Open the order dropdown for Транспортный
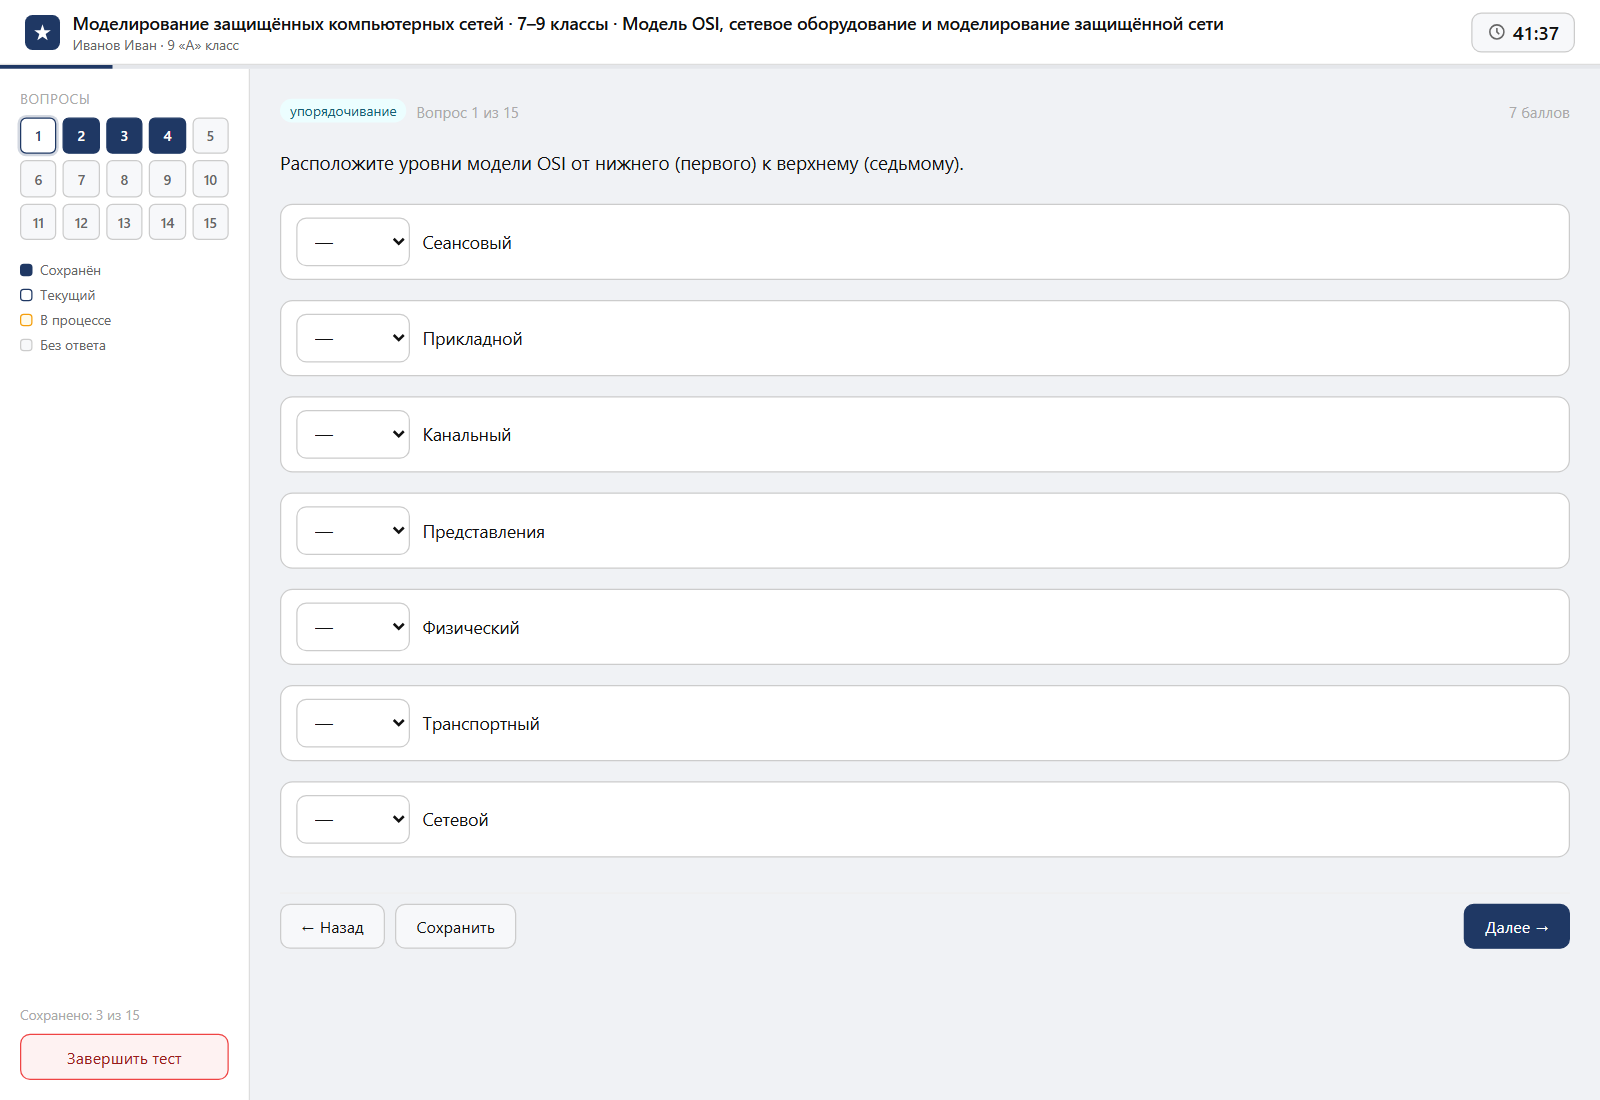 coord(353,723)
